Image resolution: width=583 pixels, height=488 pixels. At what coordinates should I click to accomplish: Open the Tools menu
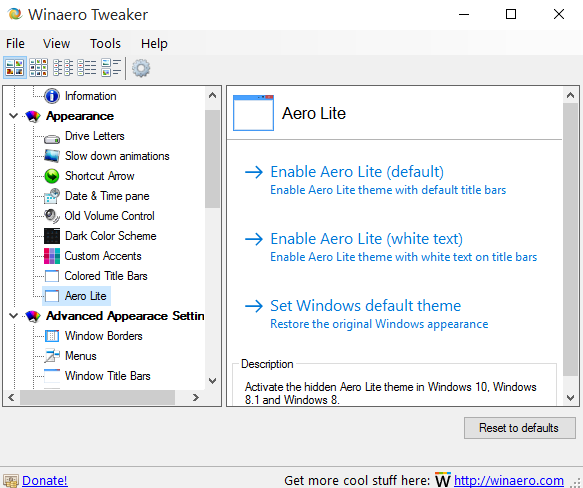point(105,44)
